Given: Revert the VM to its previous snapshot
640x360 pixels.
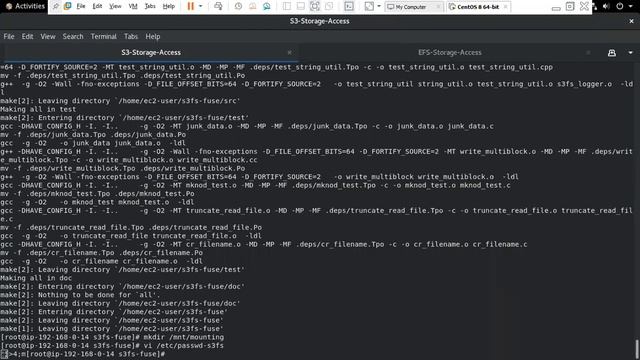Looking at the screenshot, I should tap(253, 7).
